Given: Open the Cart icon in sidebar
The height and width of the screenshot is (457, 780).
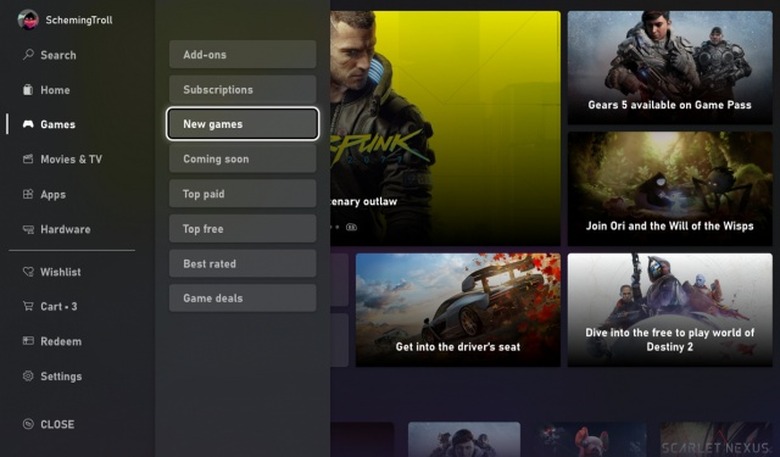Looking at the screenshot, I should tap(28, 307).
